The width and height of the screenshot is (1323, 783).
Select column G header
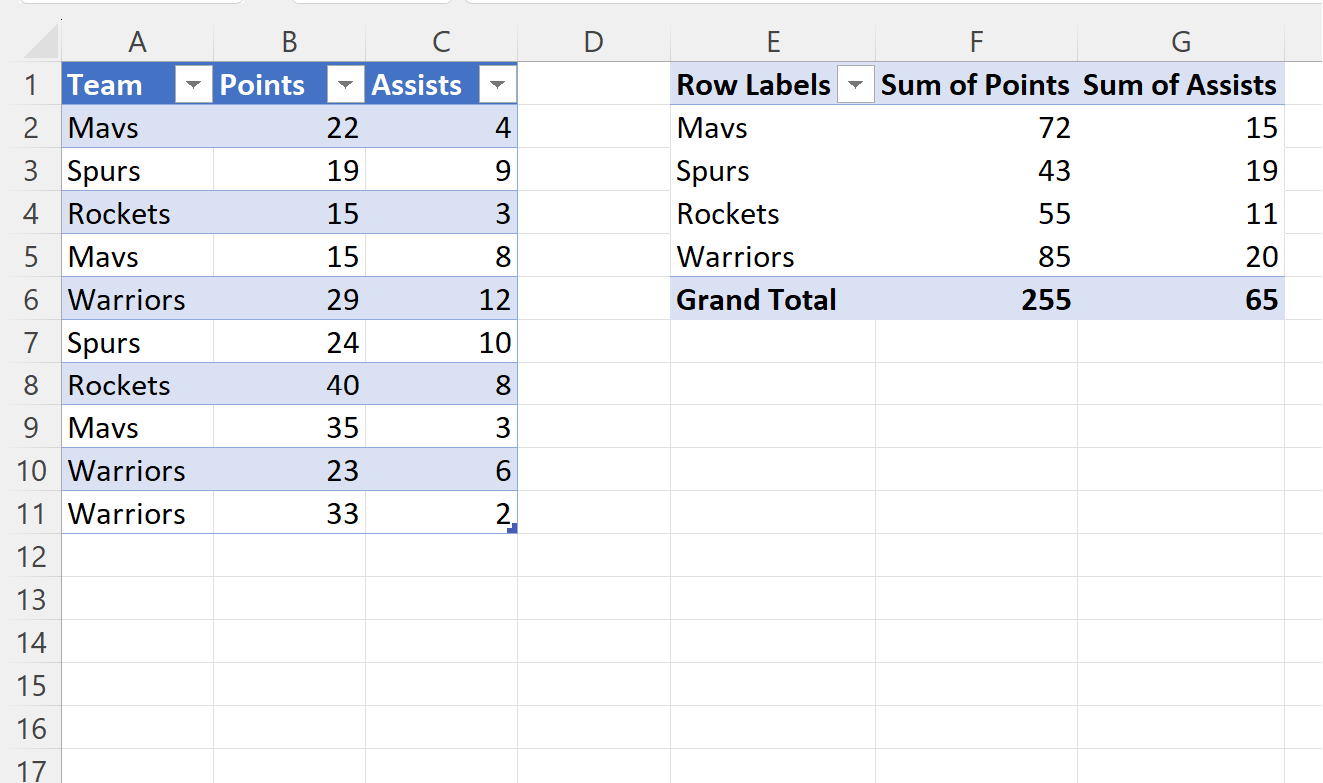coord(1181,42)
